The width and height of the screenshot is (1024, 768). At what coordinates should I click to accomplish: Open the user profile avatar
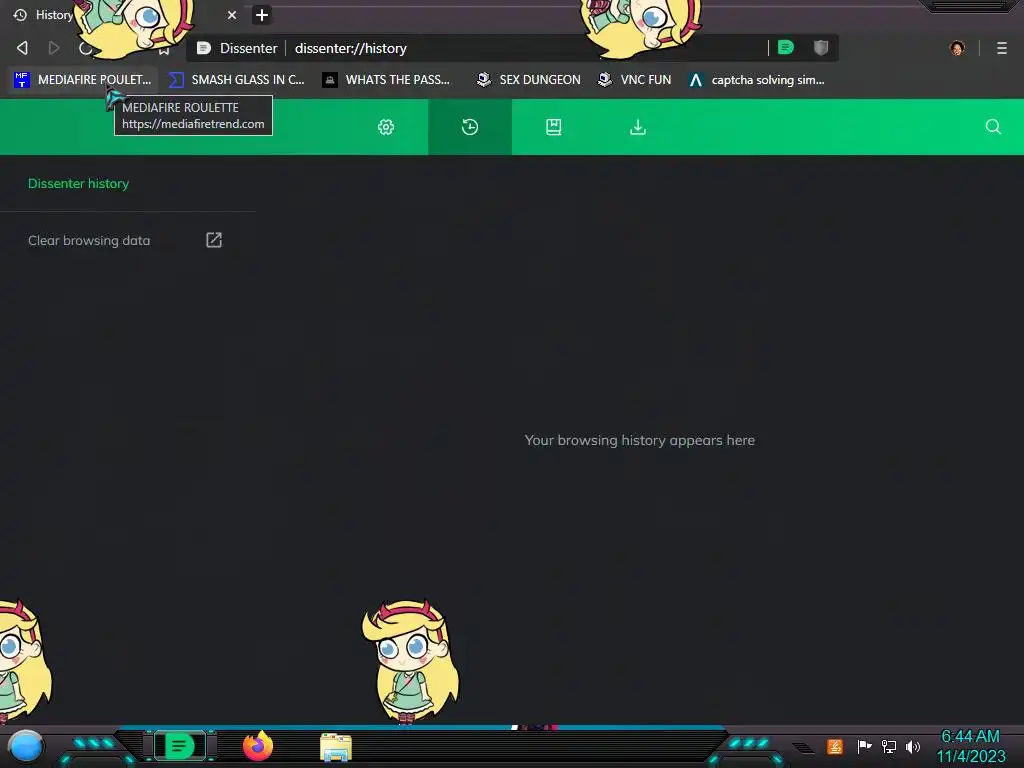957,48
